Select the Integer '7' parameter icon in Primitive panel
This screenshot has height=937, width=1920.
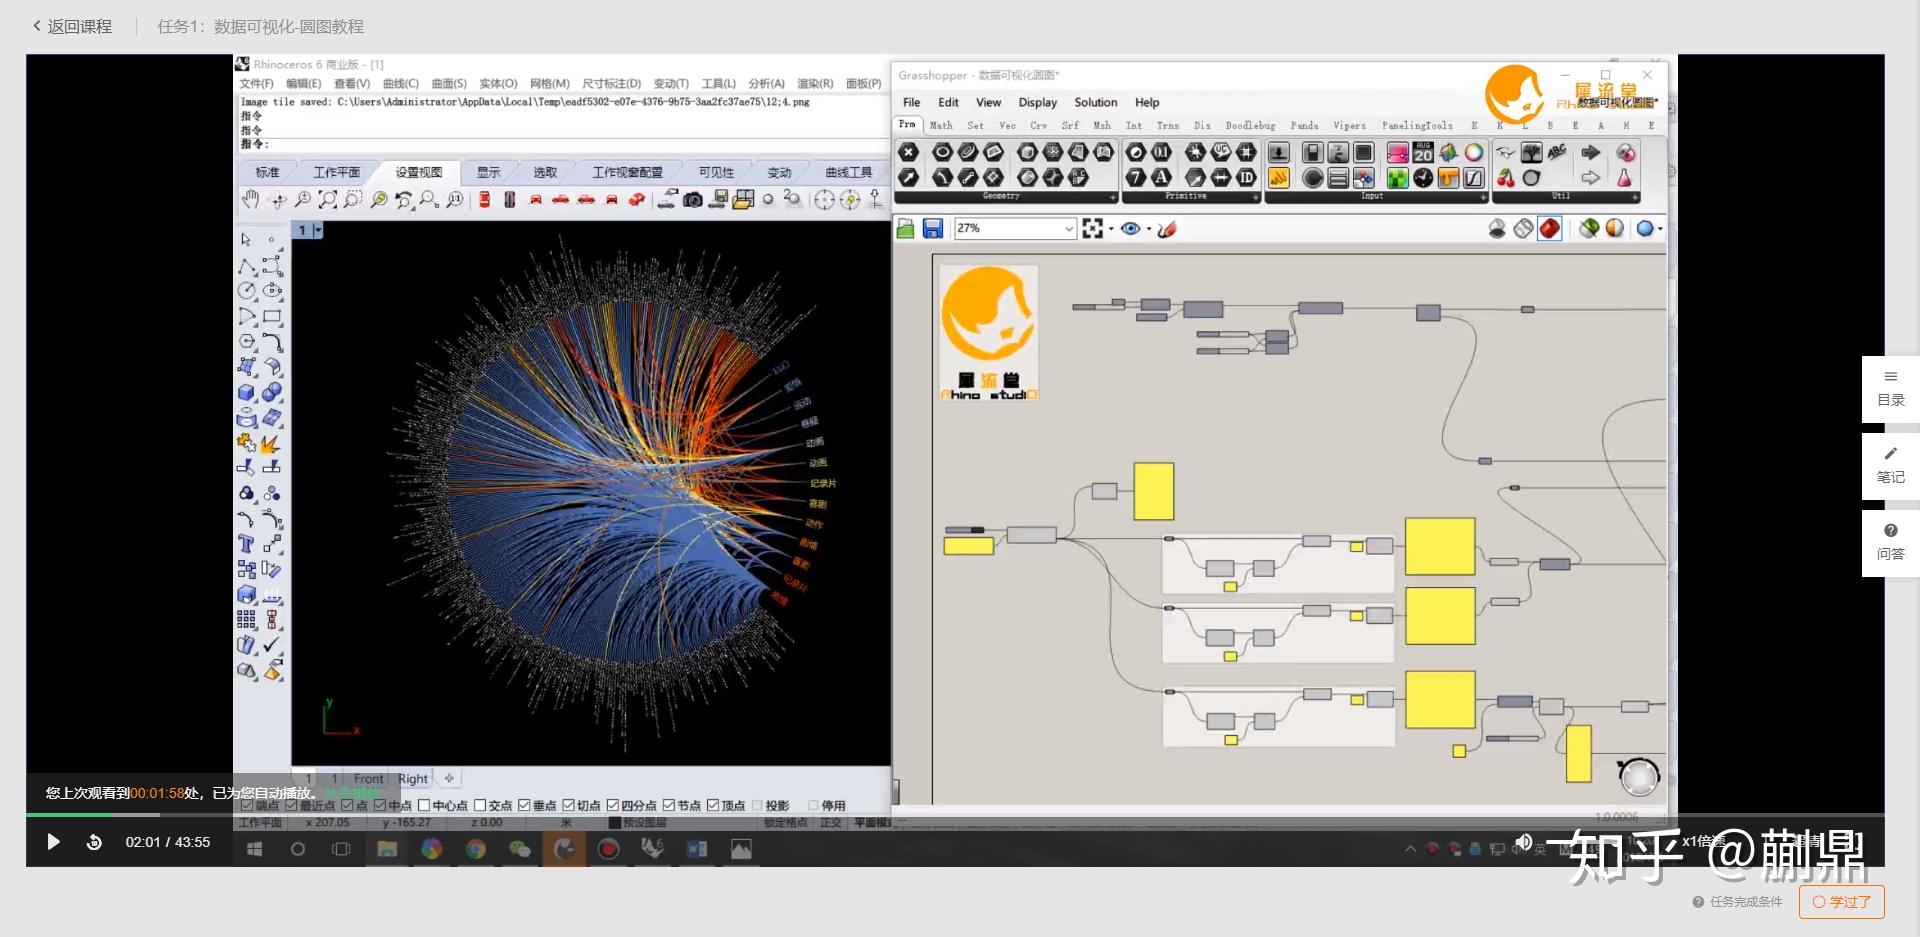[1135, 177]
